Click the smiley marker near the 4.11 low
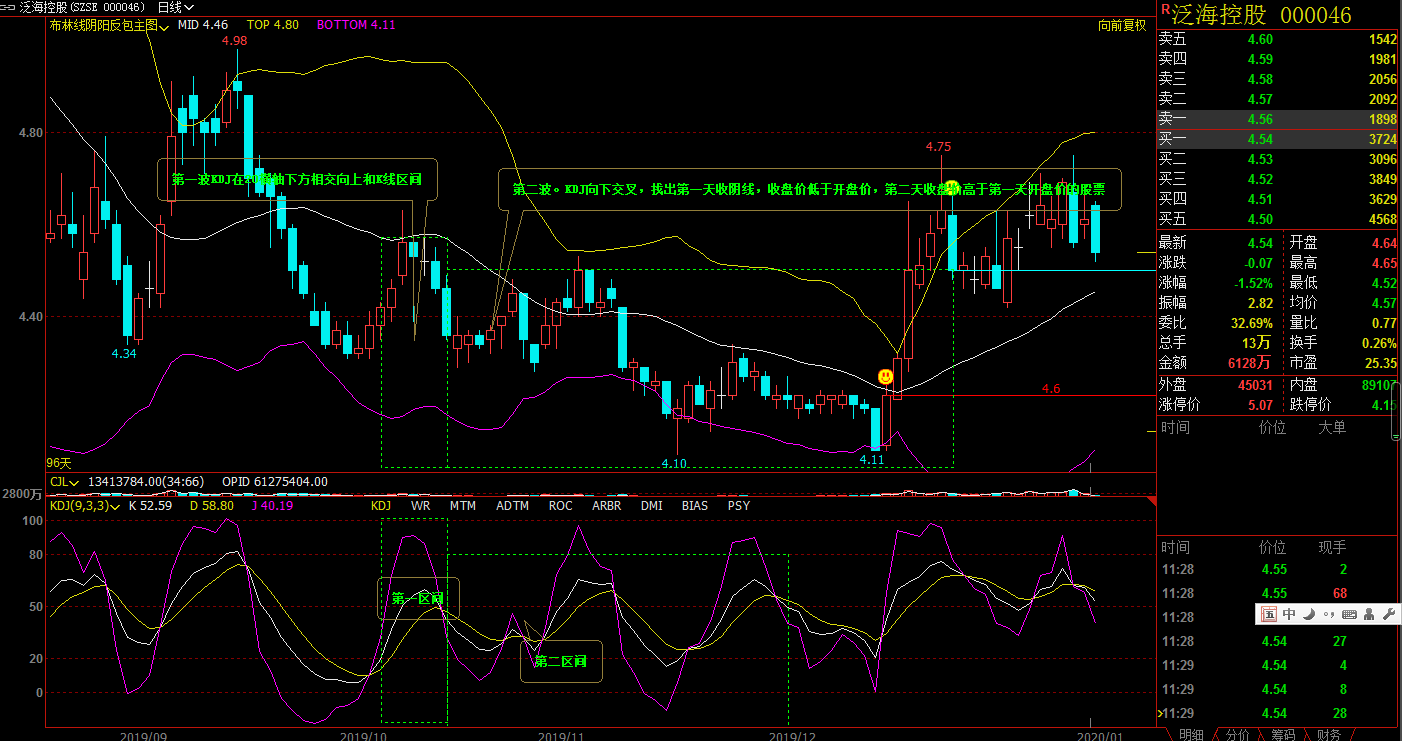 [x=885, y=377]
